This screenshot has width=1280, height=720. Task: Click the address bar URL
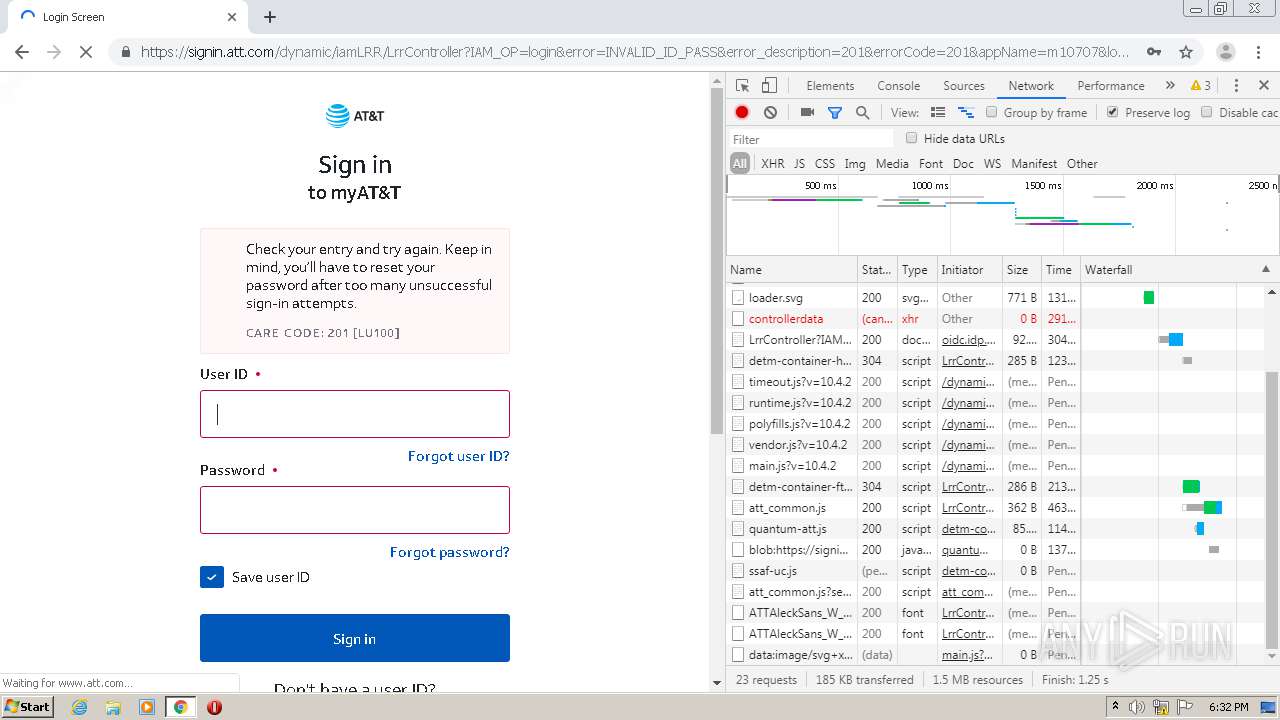635,52
